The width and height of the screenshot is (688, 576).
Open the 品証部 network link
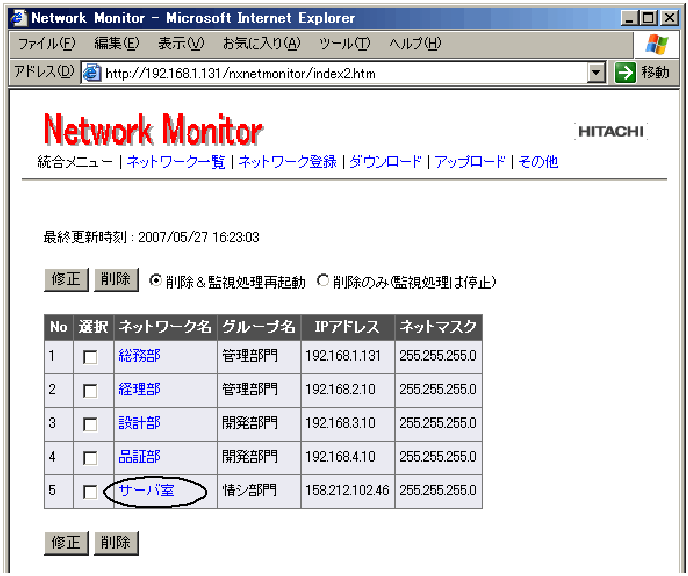(x=140, y=457)
